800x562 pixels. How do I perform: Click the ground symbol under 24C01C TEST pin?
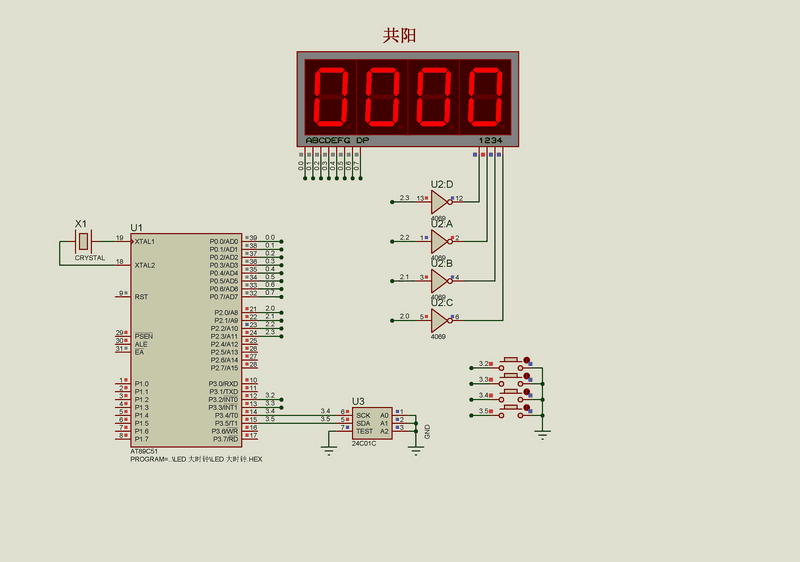pyautogui.click(x=329, y=451)
